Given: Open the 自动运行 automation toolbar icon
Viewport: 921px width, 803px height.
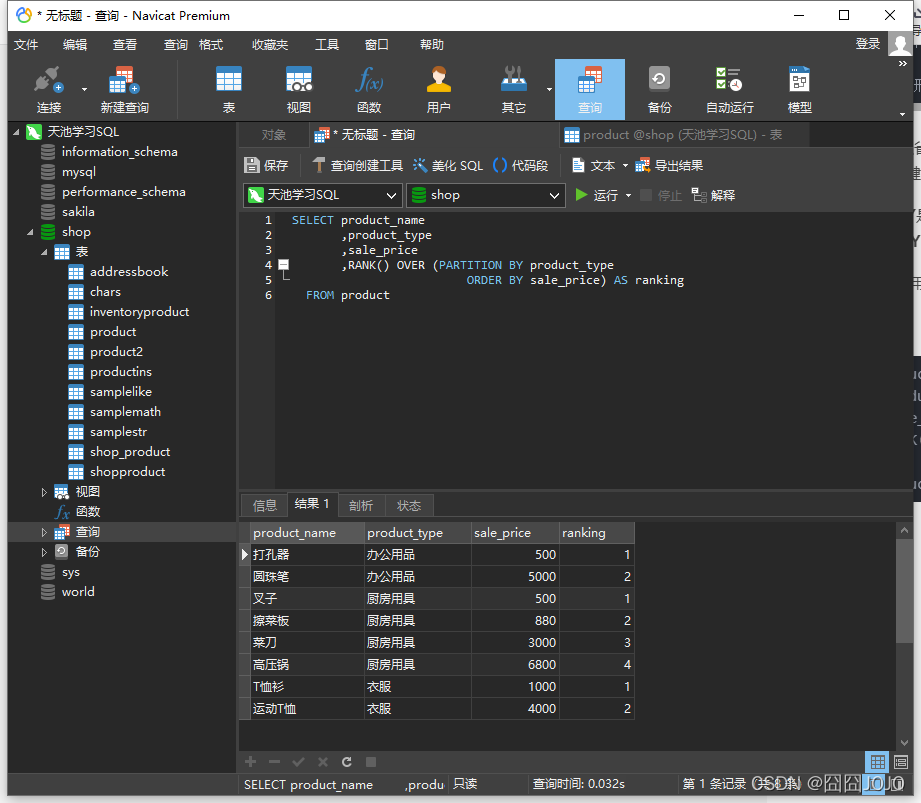Looking at the screenshot, I should click(x=730, y=90).
